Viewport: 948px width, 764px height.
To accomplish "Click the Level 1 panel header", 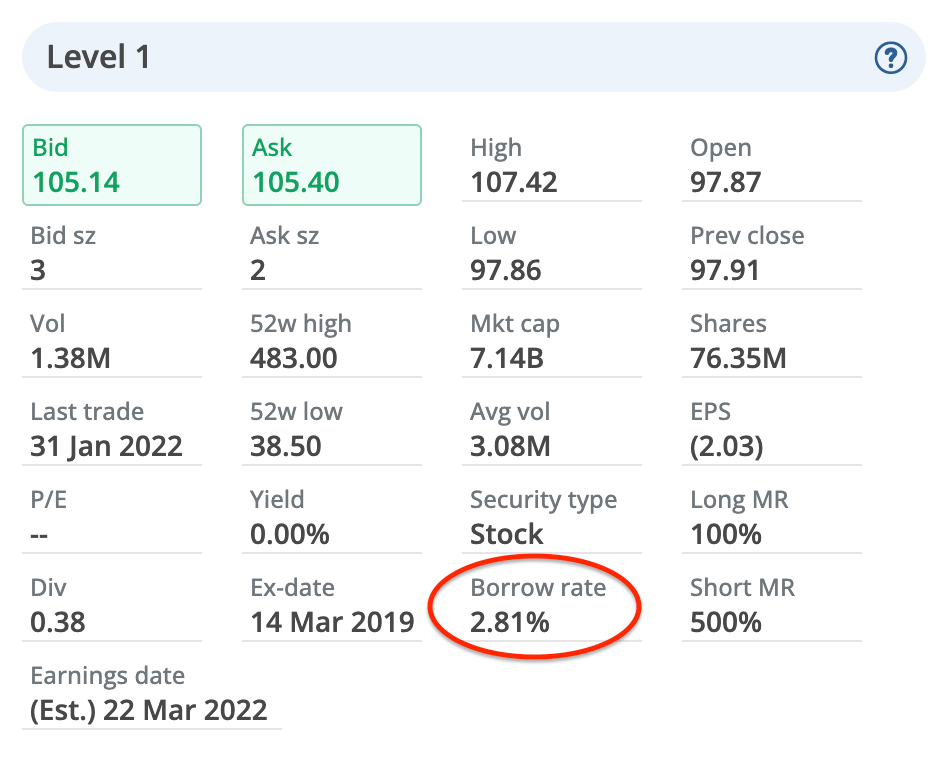I will point(97,57).
